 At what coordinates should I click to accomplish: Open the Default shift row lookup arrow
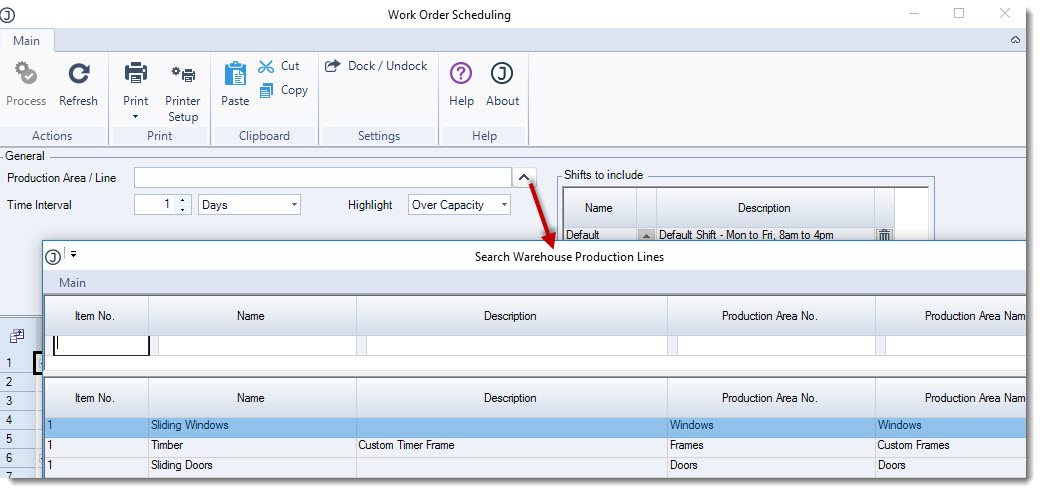point(646,235)
